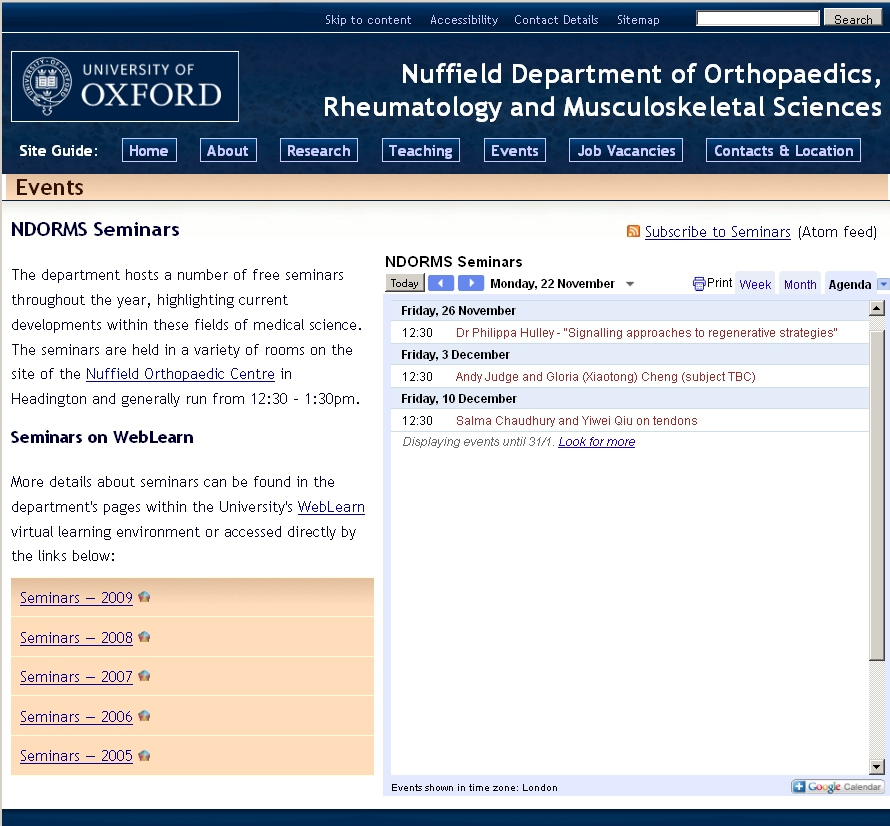
Task: Click inside the search text field
Action: click(x=757, y=19)
